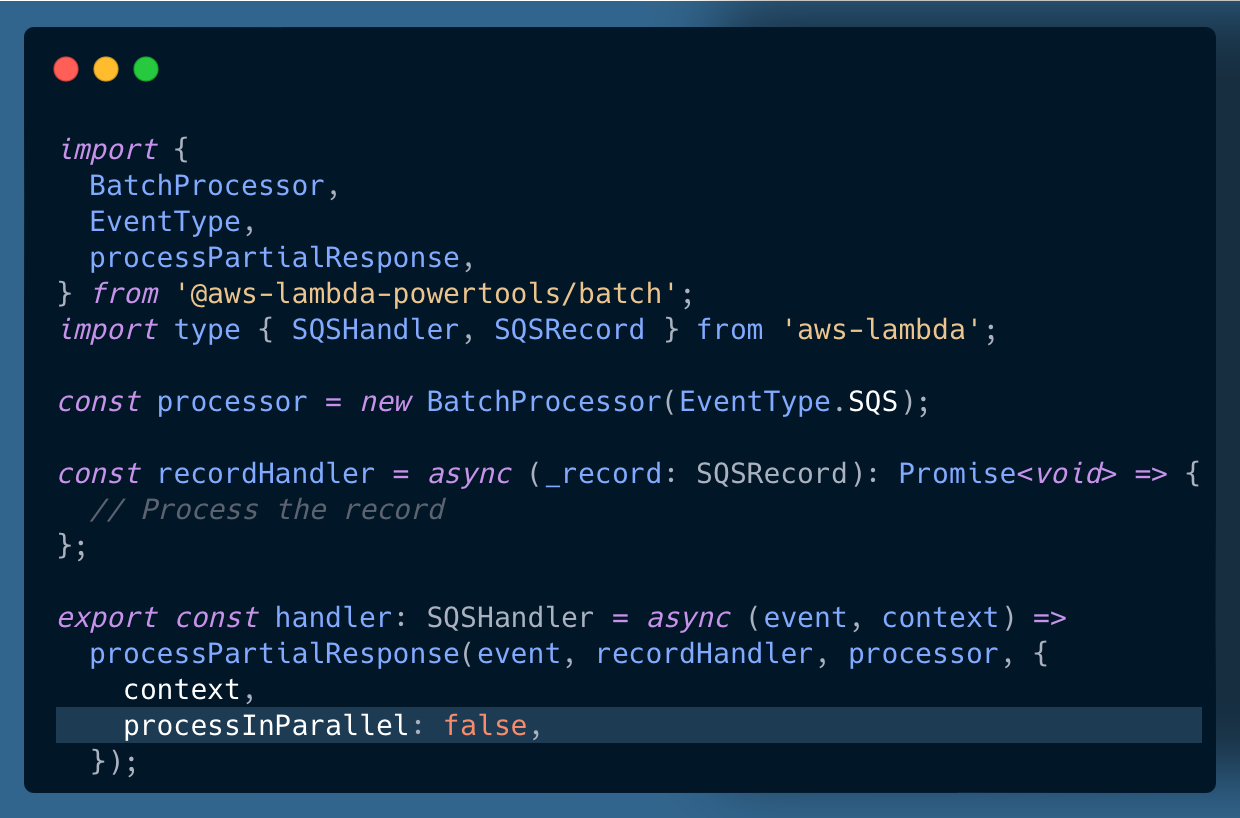Viewport: 1240px width, 818px height.
Task: Click the false value on the highlighted line
Action: [x=485, y=726]
